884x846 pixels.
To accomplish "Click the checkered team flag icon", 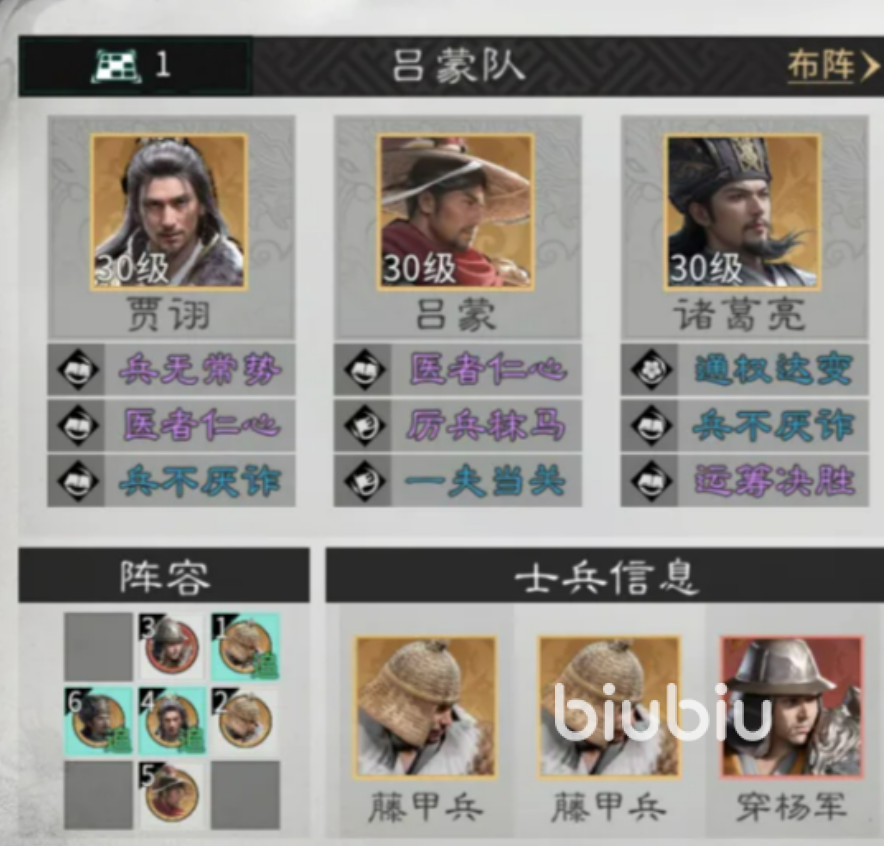I will pyautogui.click(x=116, y=66).
